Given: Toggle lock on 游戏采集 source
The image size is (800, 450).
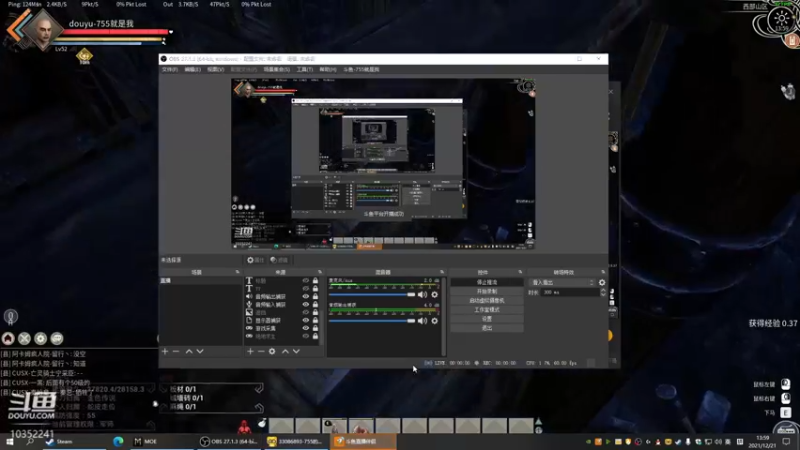Looking at the screenshot, I should tap(315, 328).
